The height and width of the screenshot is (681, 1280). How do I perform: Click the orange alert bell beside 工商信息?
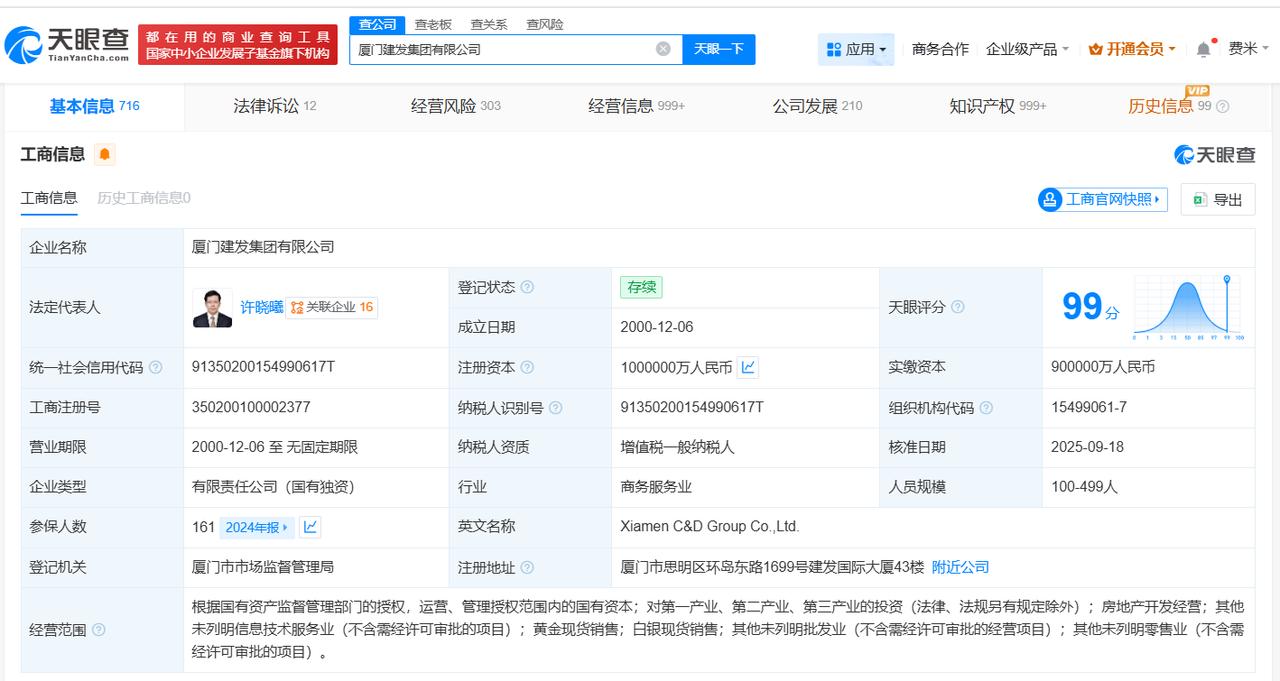105,154
